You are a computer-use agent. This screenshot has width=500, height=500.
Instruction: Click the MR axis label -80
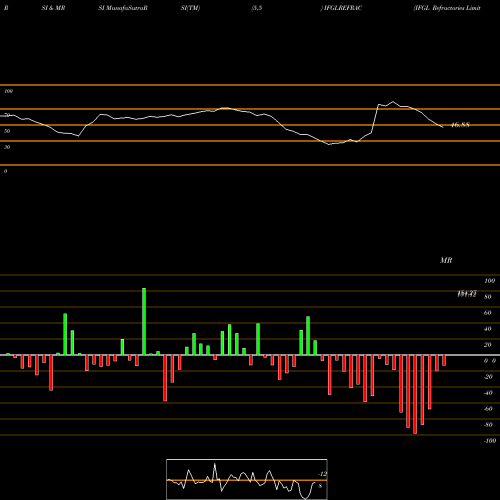pyautogui.click(x=488, y=425)
